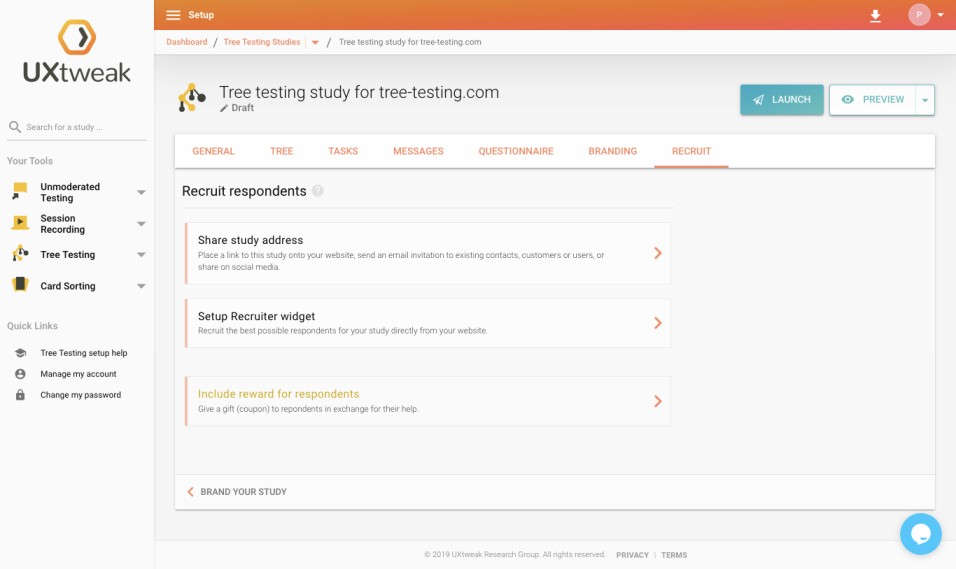Click the Session Recording icon

[x=20, y=223]
